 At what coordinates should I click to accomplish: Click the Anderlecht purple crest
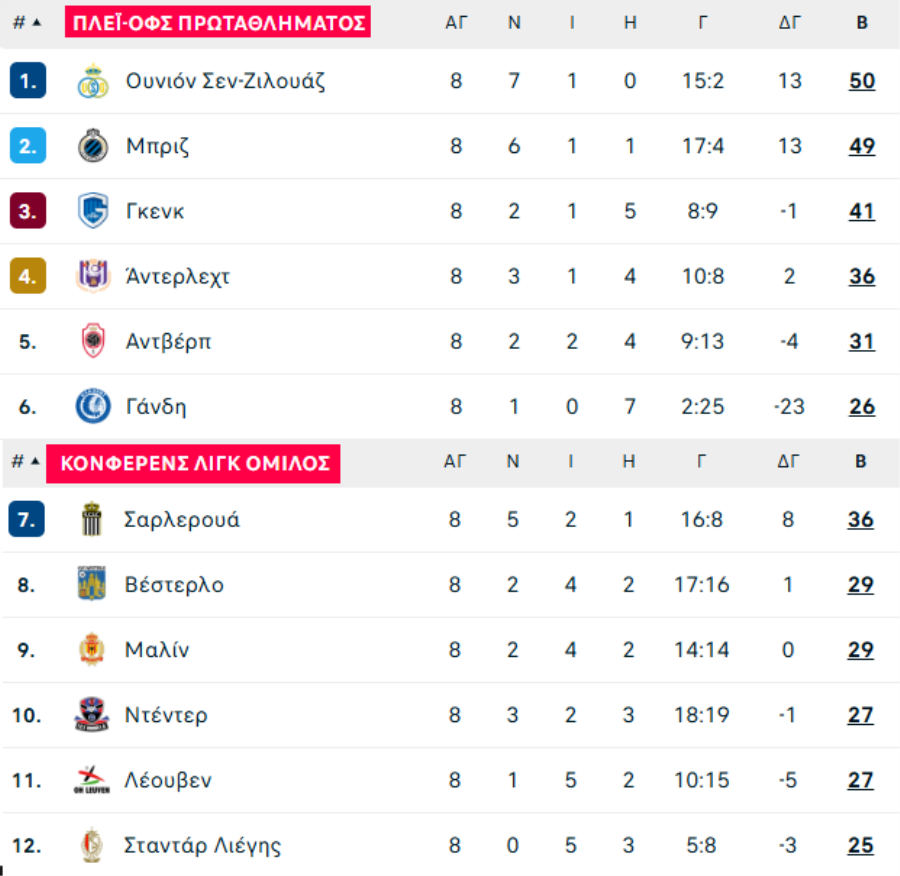coord(92,276)
